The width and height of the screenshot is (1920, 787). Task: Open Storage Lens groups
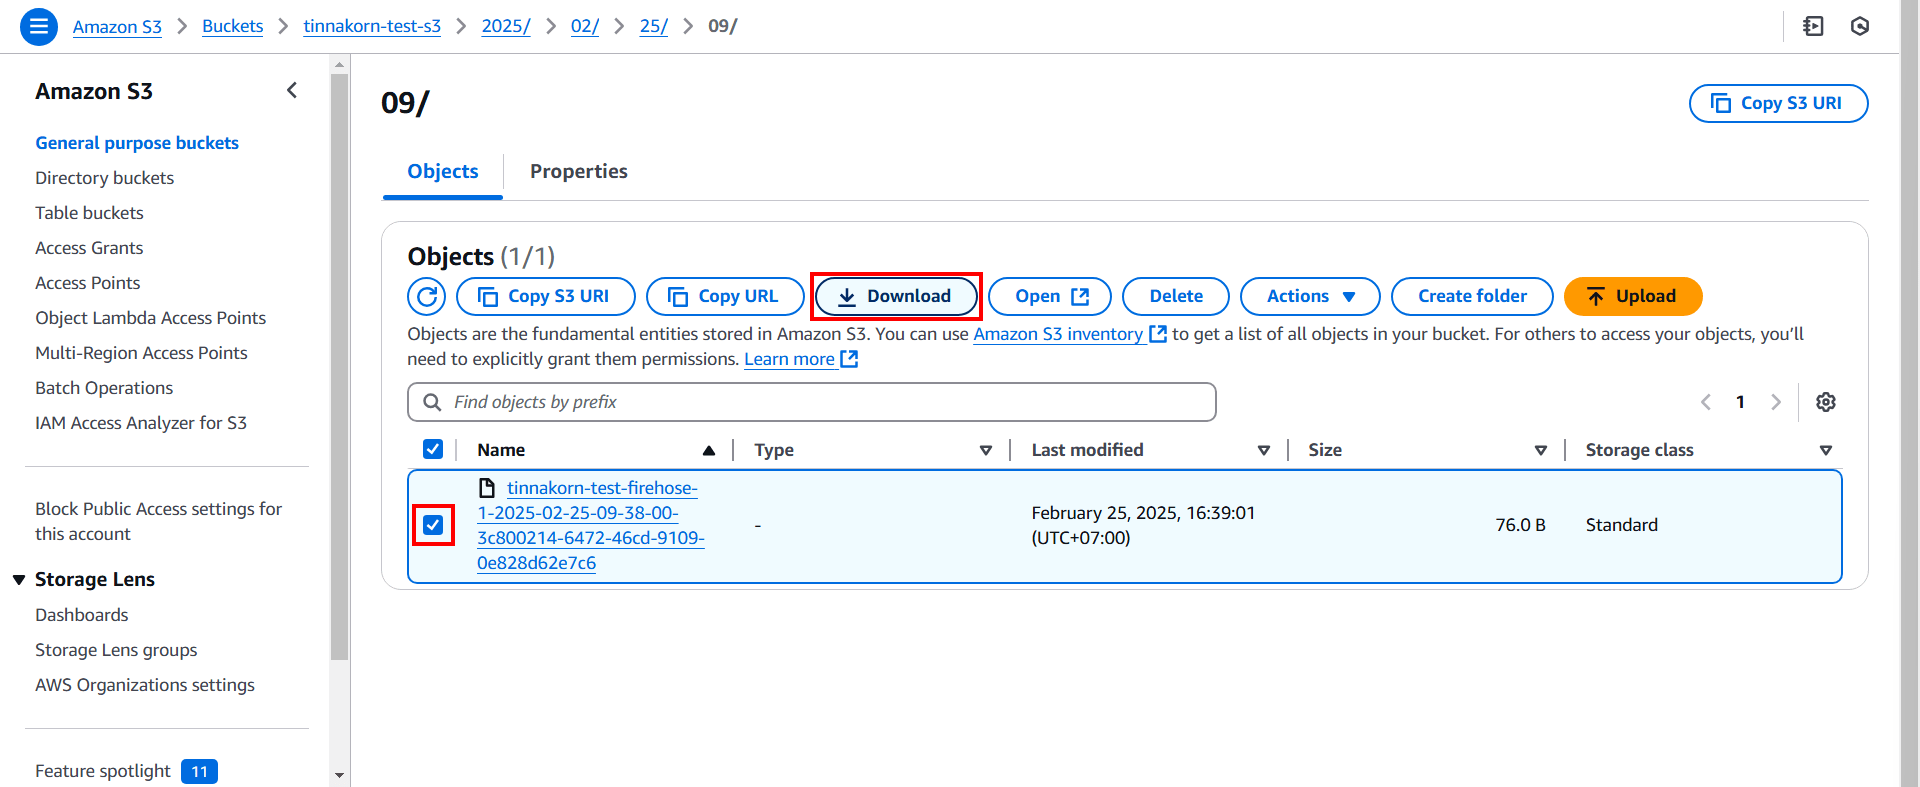116,650
